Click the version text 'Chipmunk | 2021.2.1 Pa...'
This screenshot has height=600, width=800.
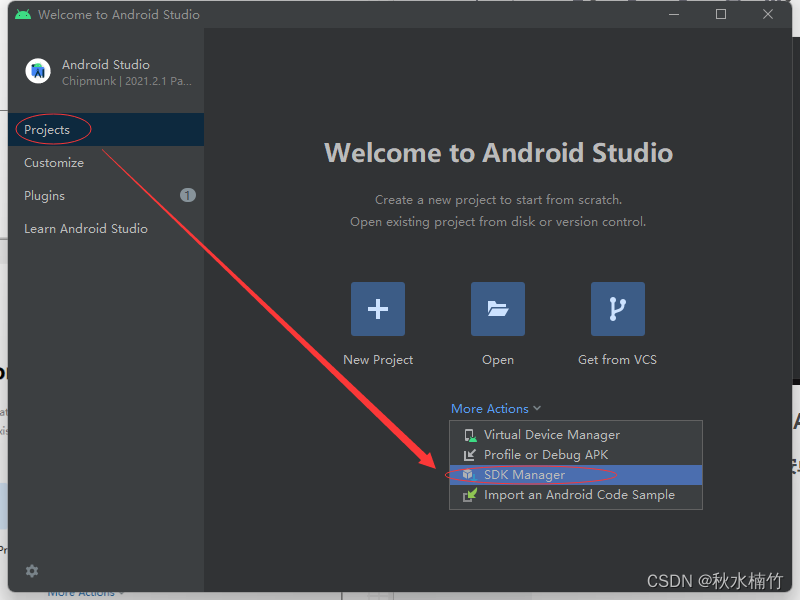click(x=127, y=81)
